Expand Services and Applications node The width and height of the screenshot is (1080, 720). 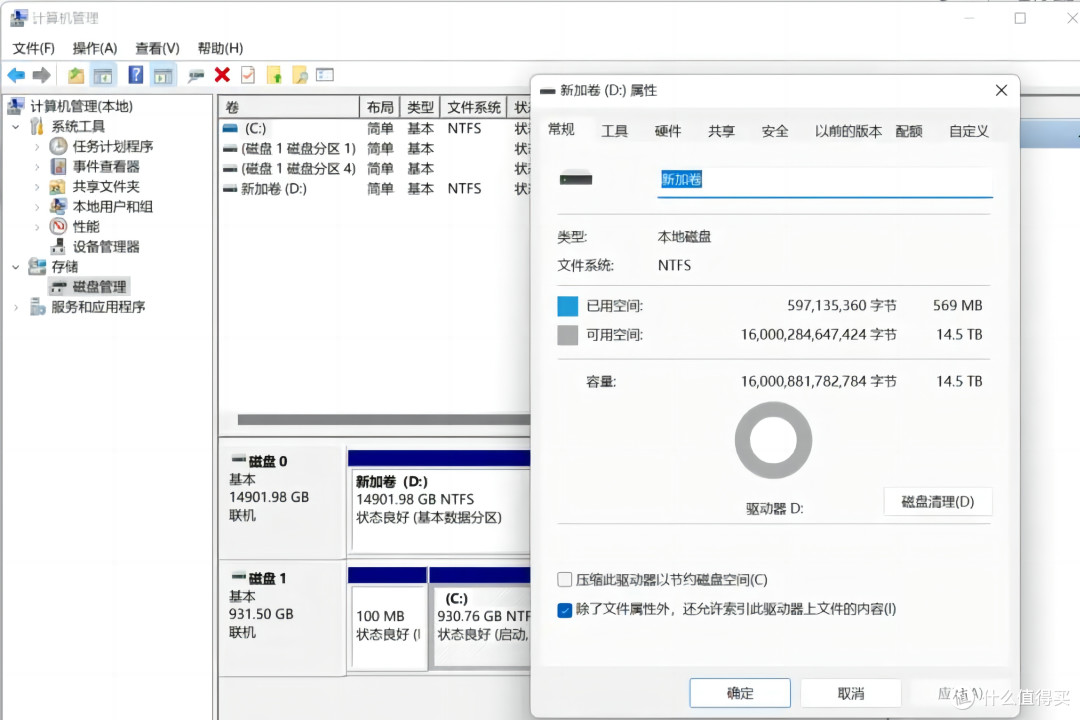coord(16,307)
